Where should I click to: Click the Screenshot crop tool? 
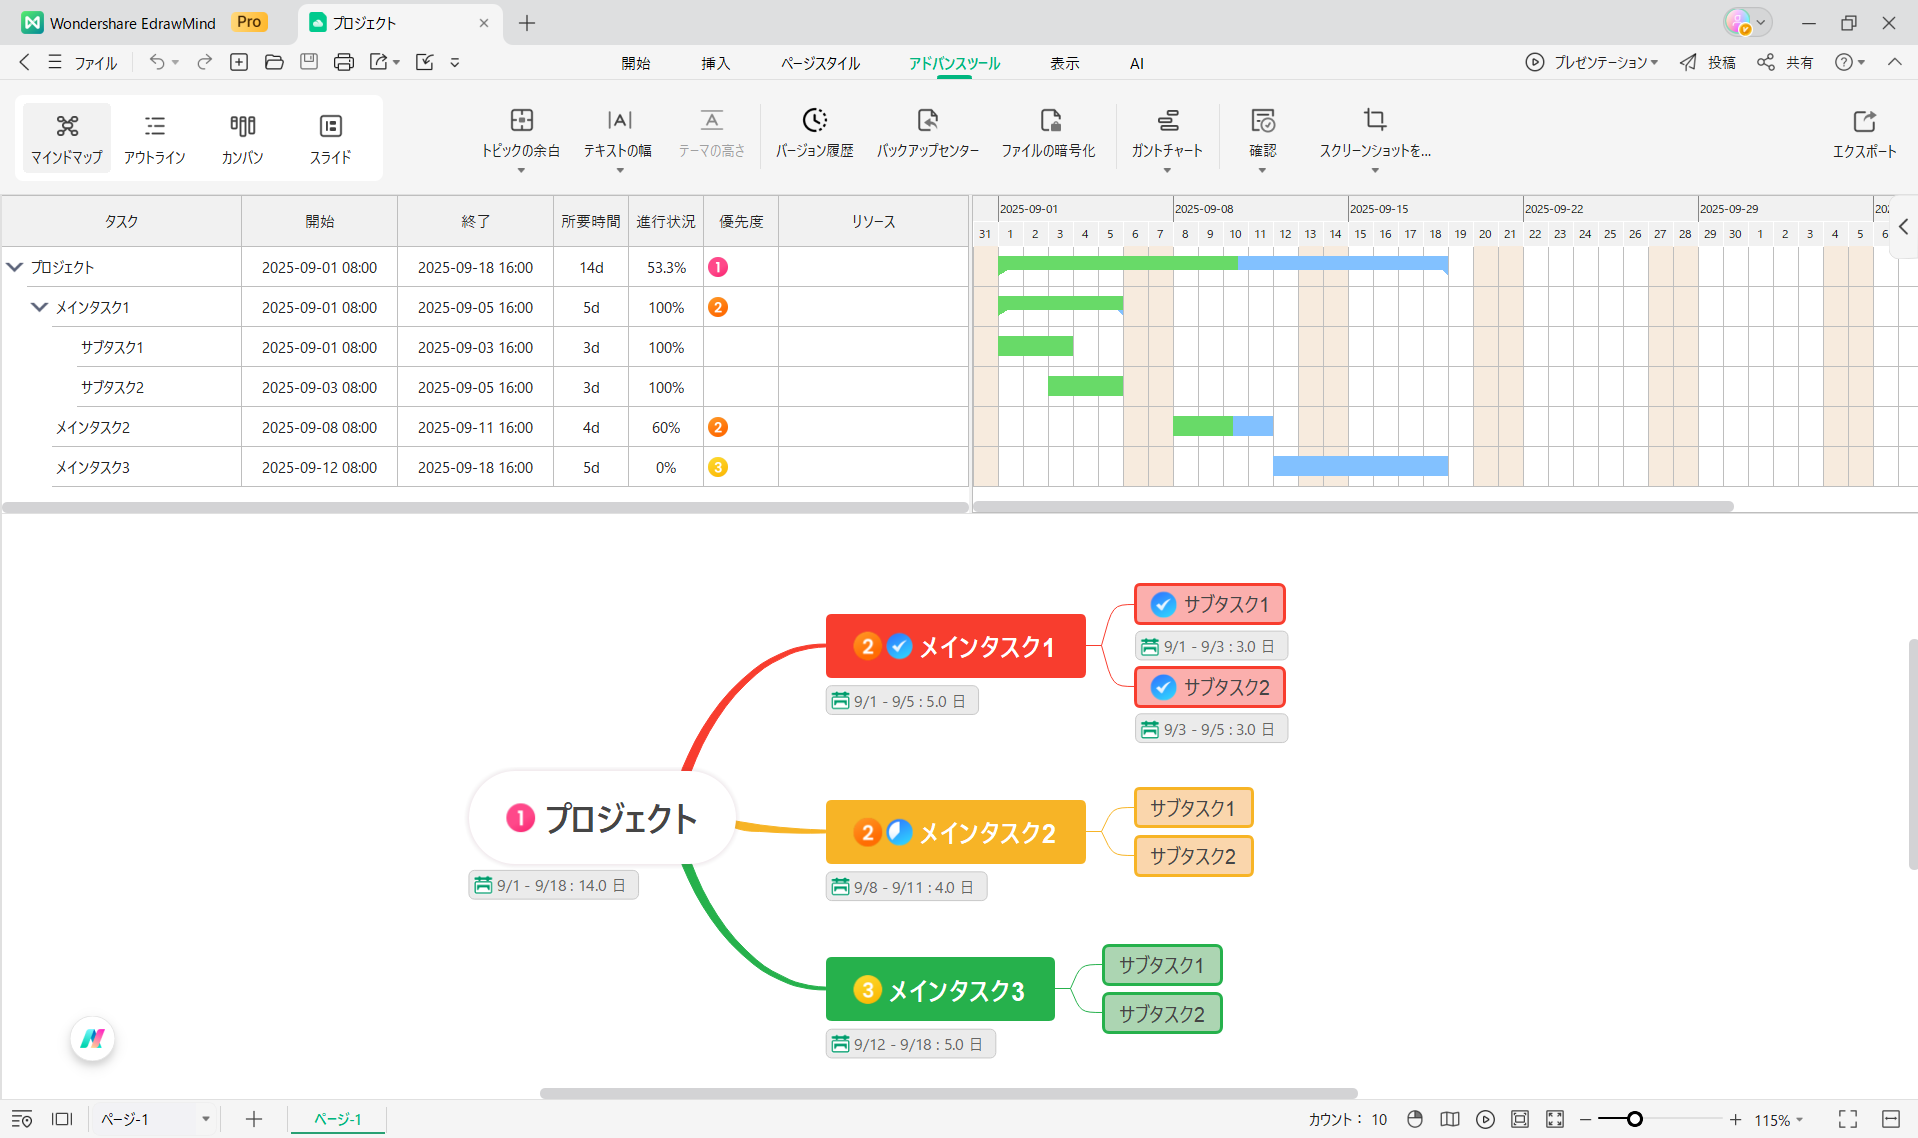(x=1374, y=121)
